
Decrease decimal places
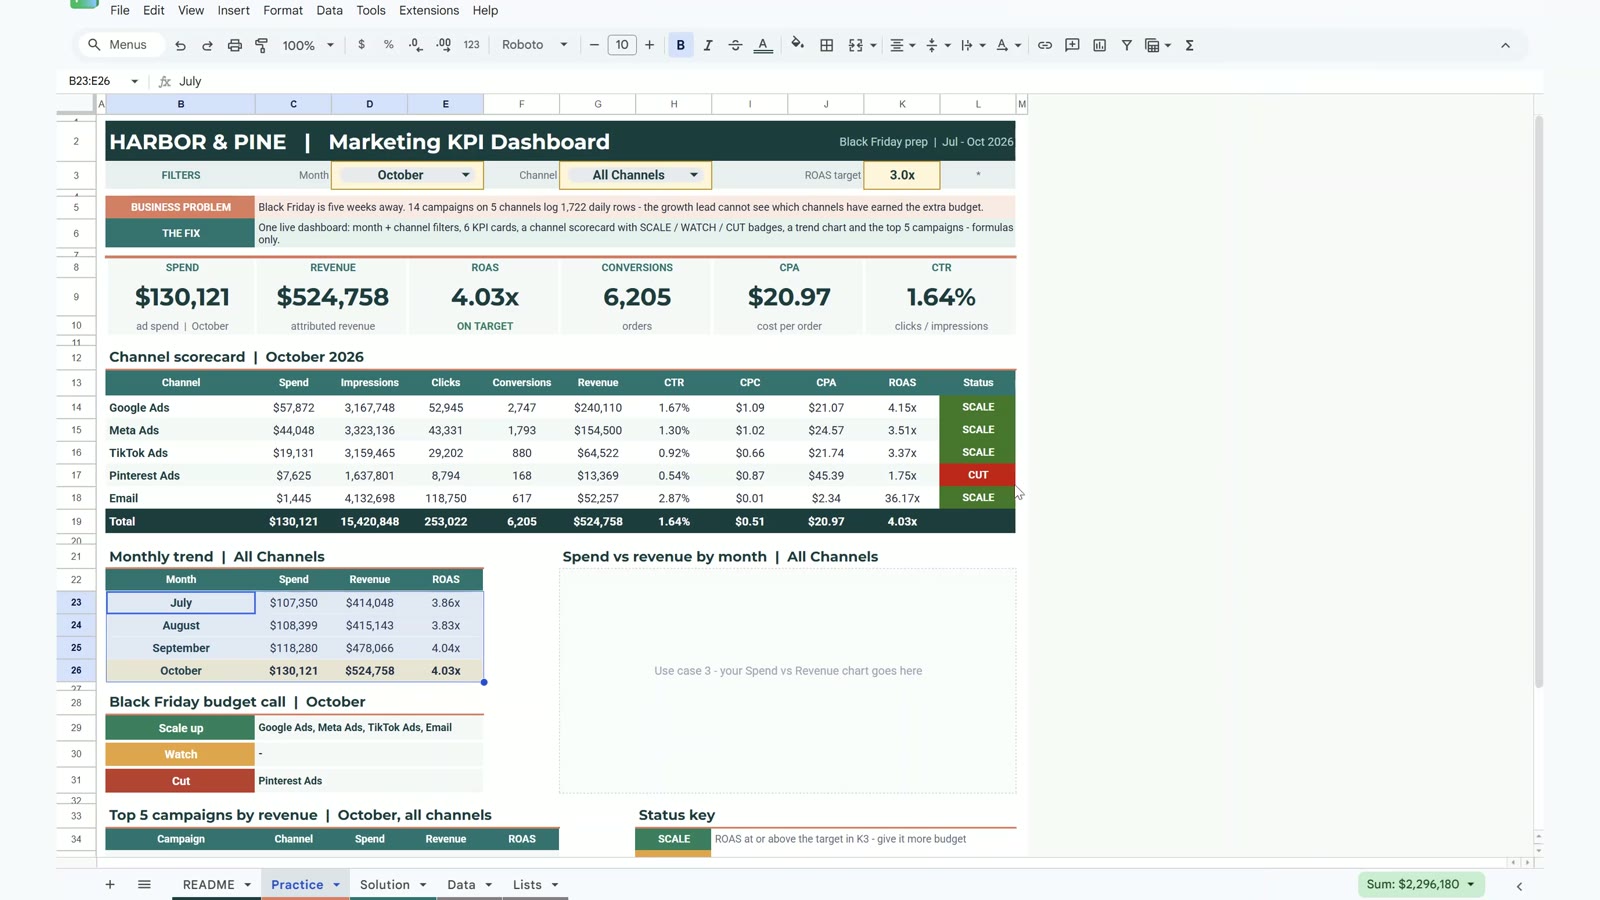pos(416,45)
